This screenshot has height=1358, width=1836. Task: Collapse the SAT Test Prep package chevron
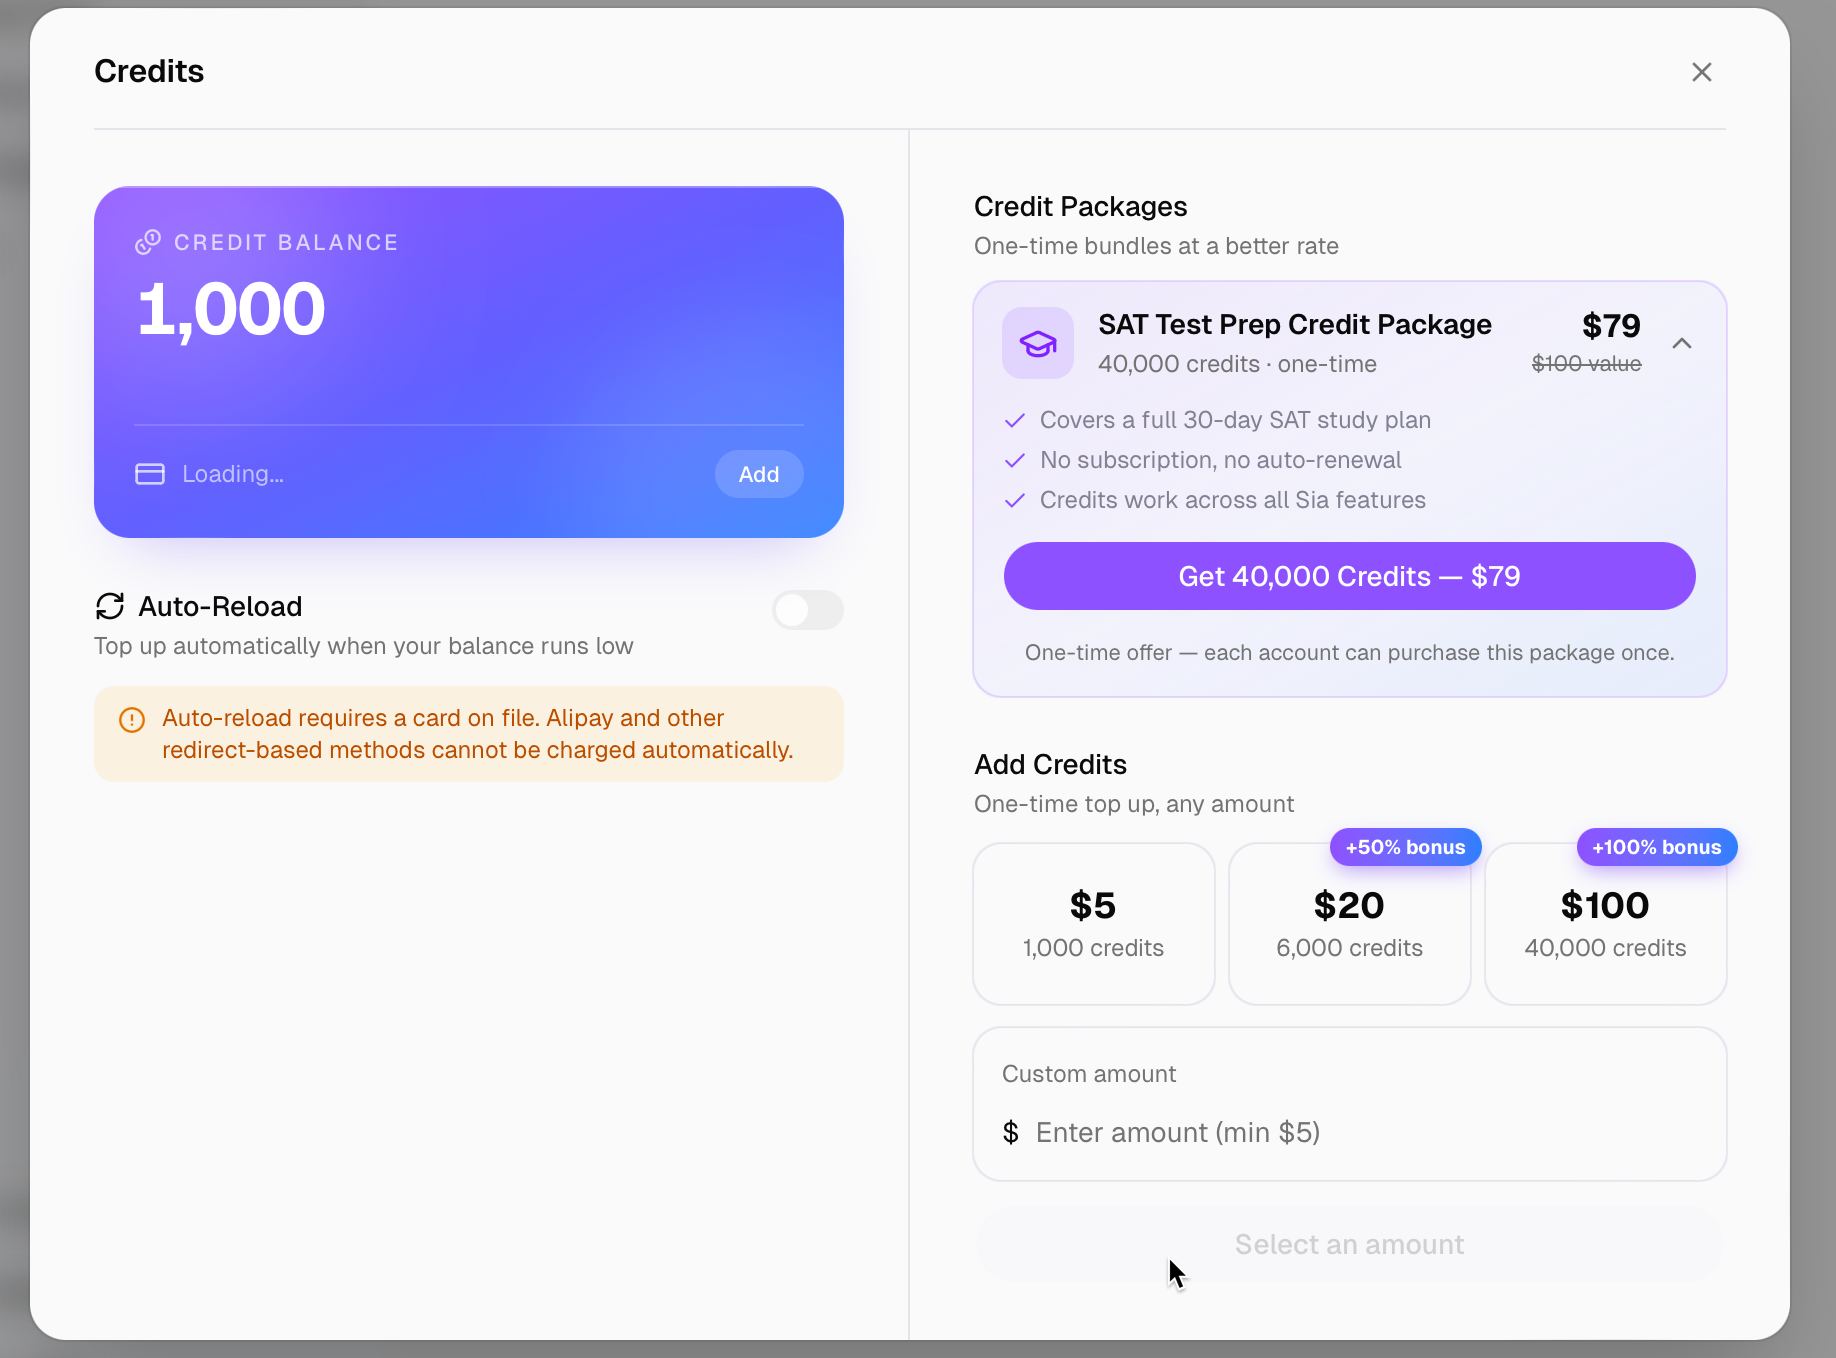(x=1682, y=343)
